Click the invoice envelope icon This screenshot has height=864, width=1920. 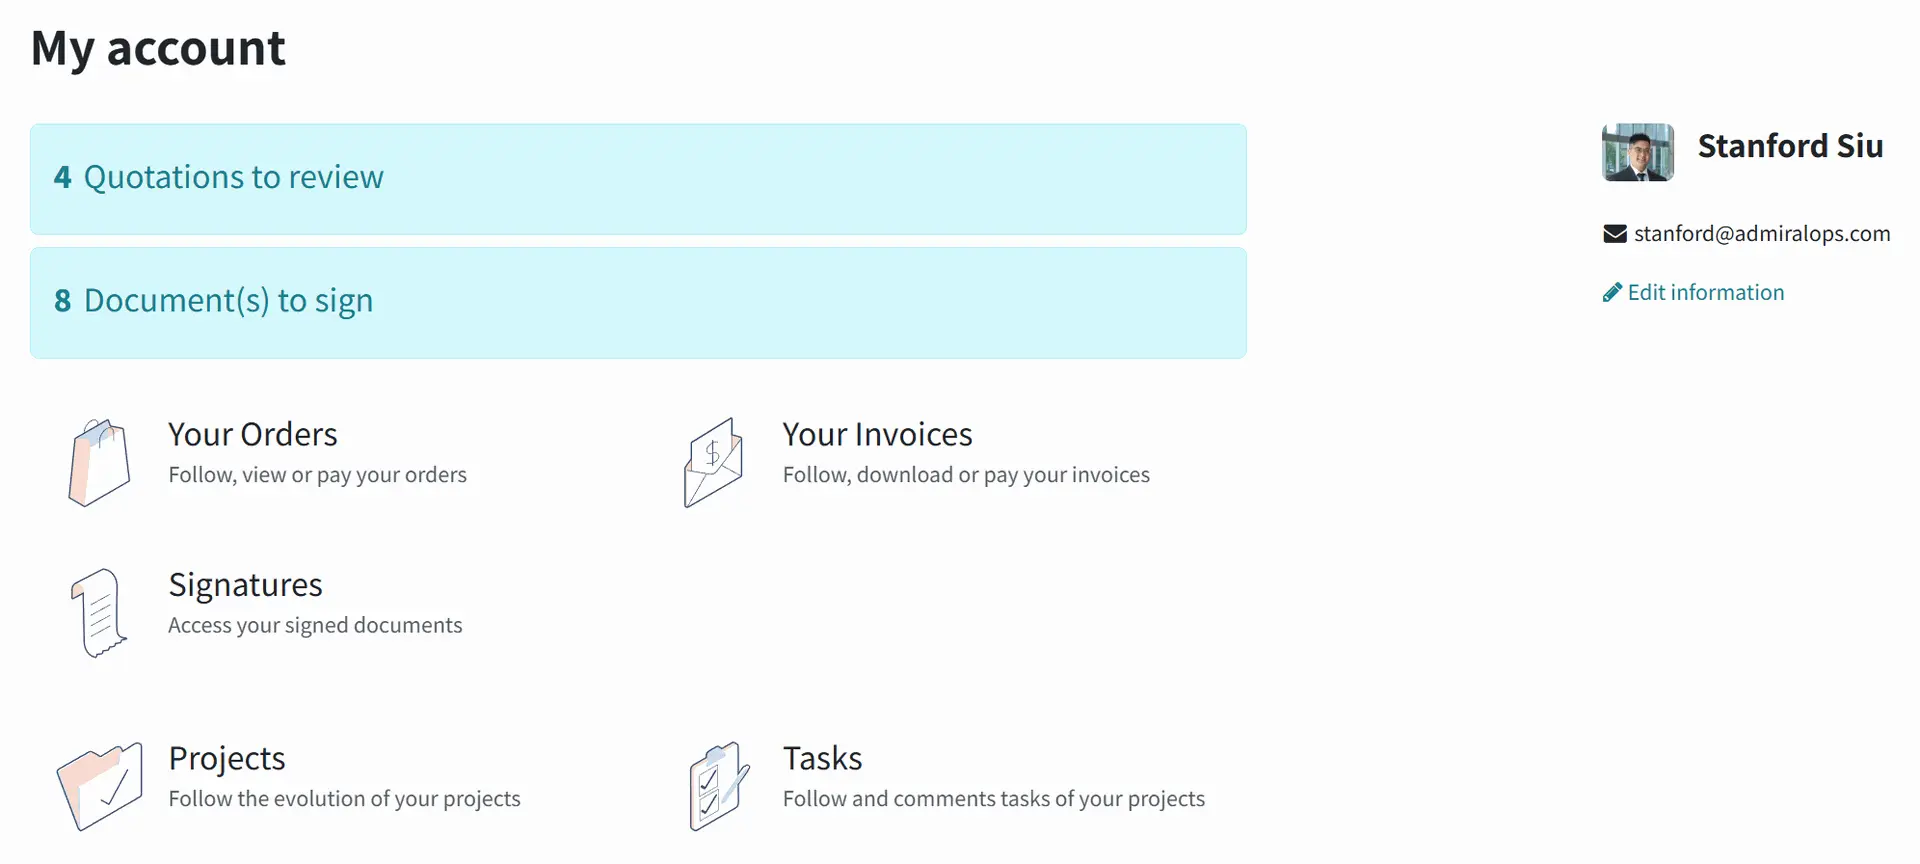point(713,462)
